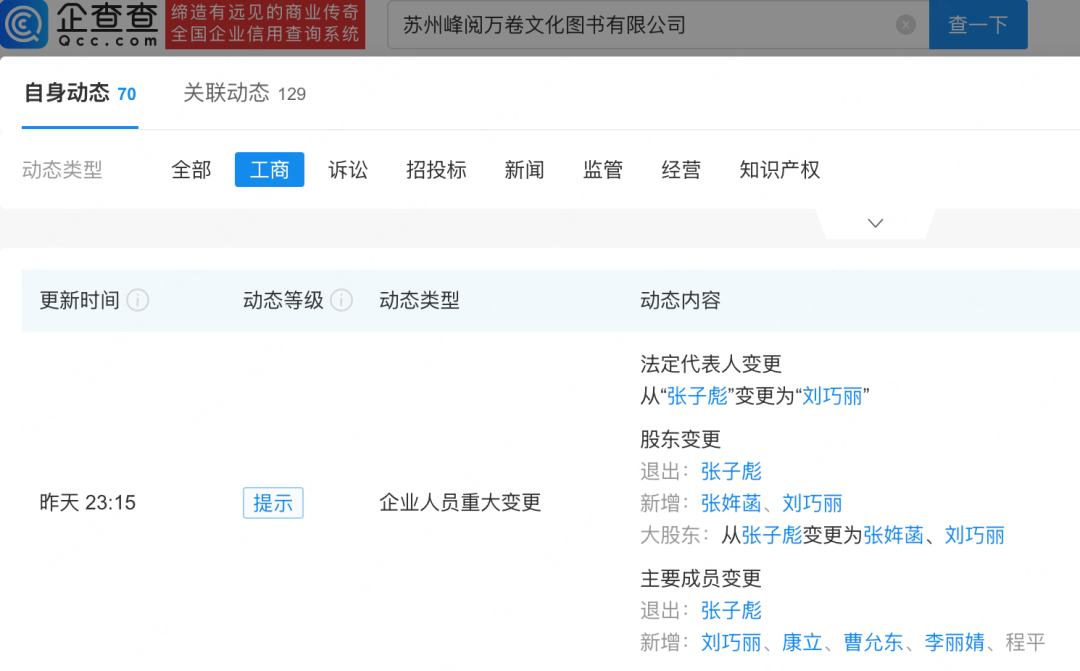Open 李丽婧 link under 主要成员变更
1080x671 pixels.
click(x=955, y=643)
